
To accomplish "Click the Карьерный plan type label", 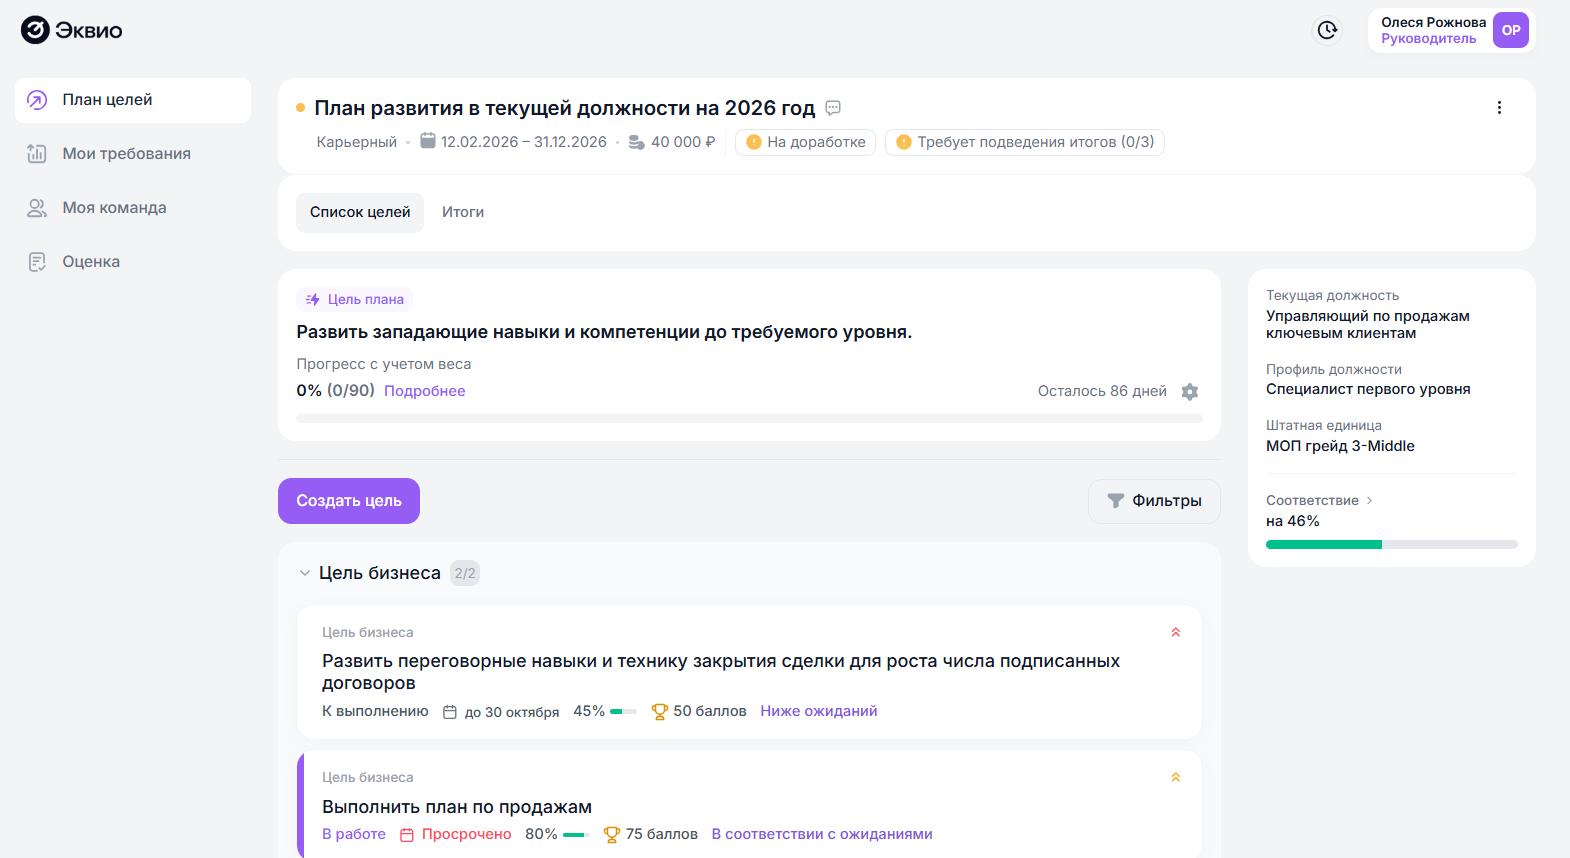I will coord(357,142).
